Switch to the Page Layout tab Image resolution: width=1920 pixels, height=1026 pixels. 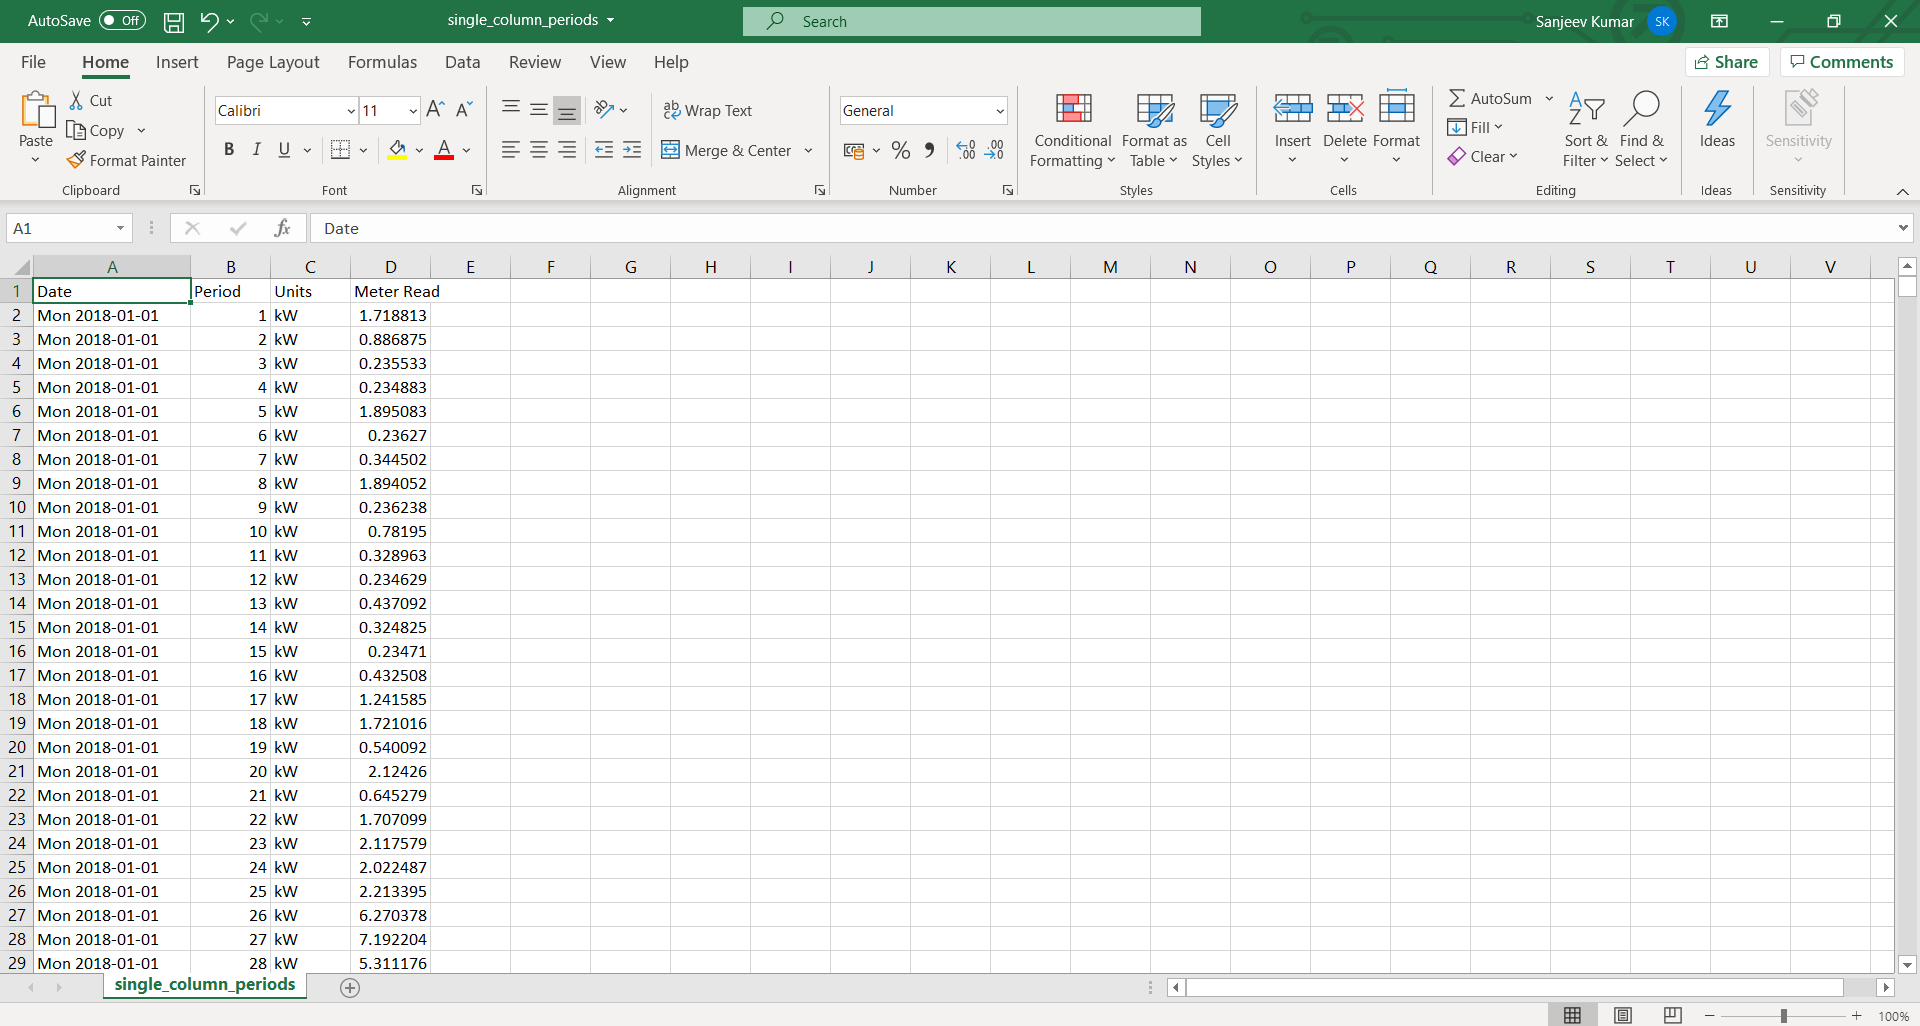tap(273, 62)
